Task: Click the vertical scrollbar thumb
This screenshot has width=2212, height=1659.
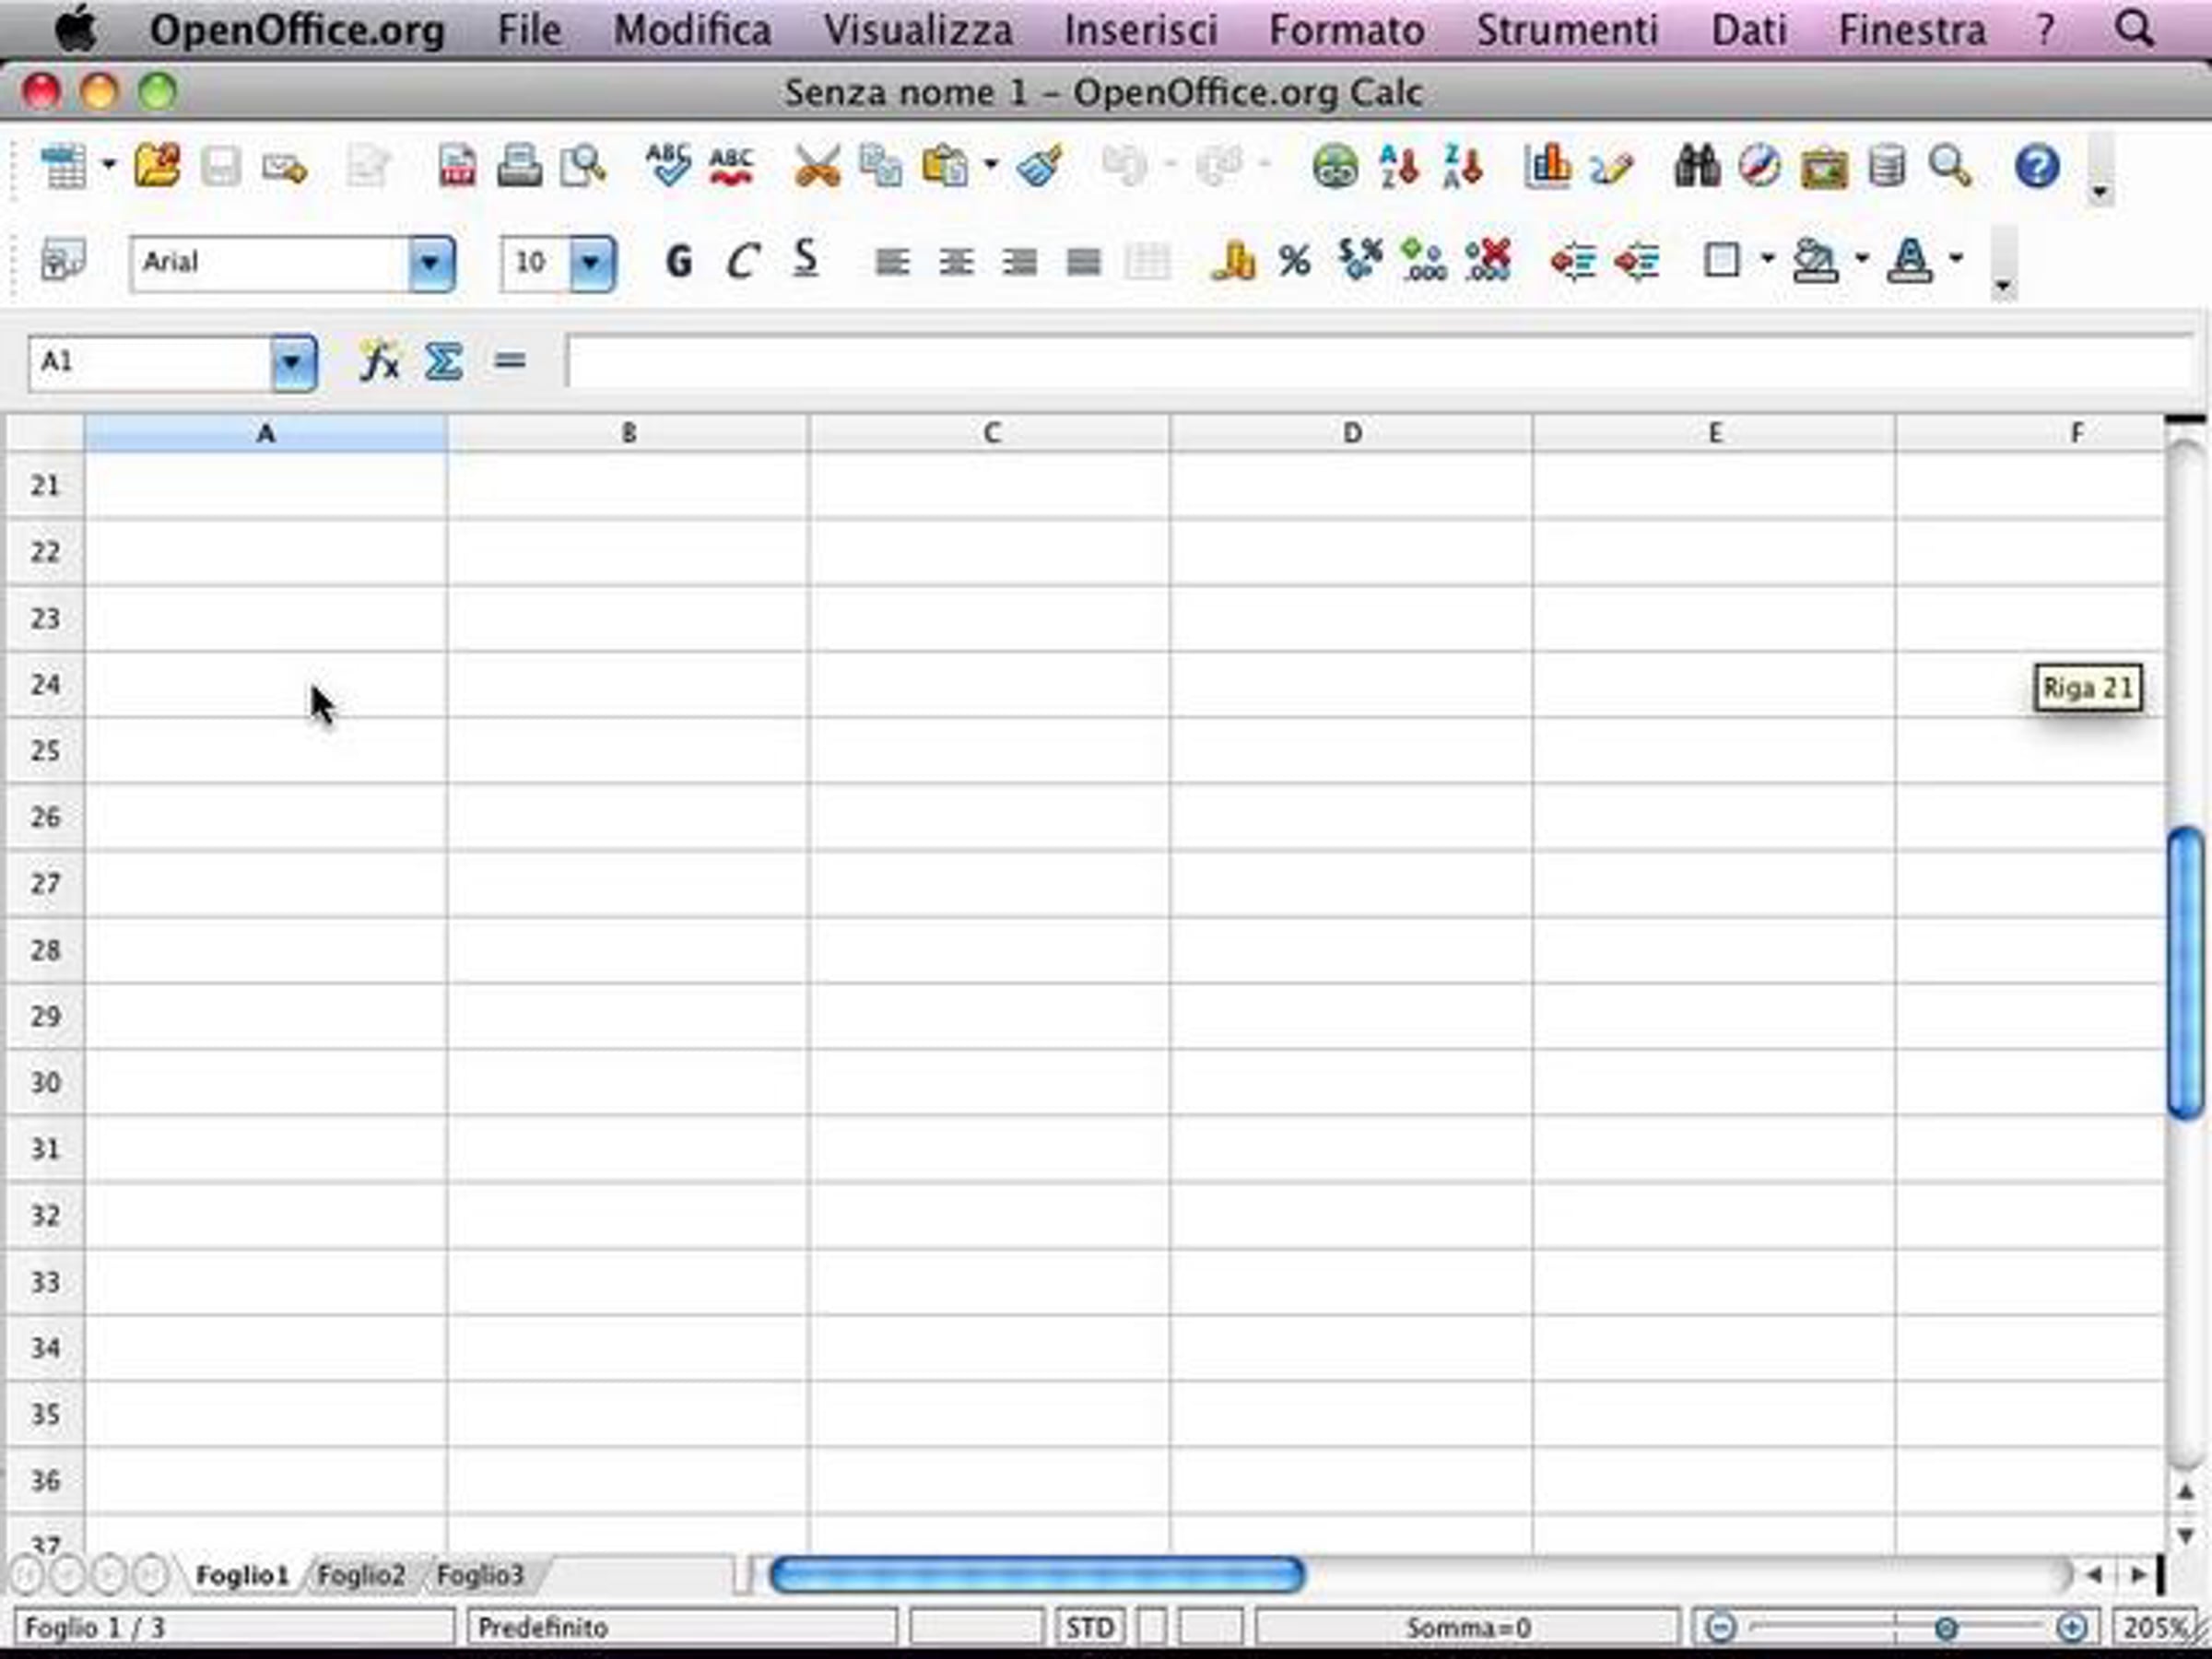Action: click(2187, 973)
